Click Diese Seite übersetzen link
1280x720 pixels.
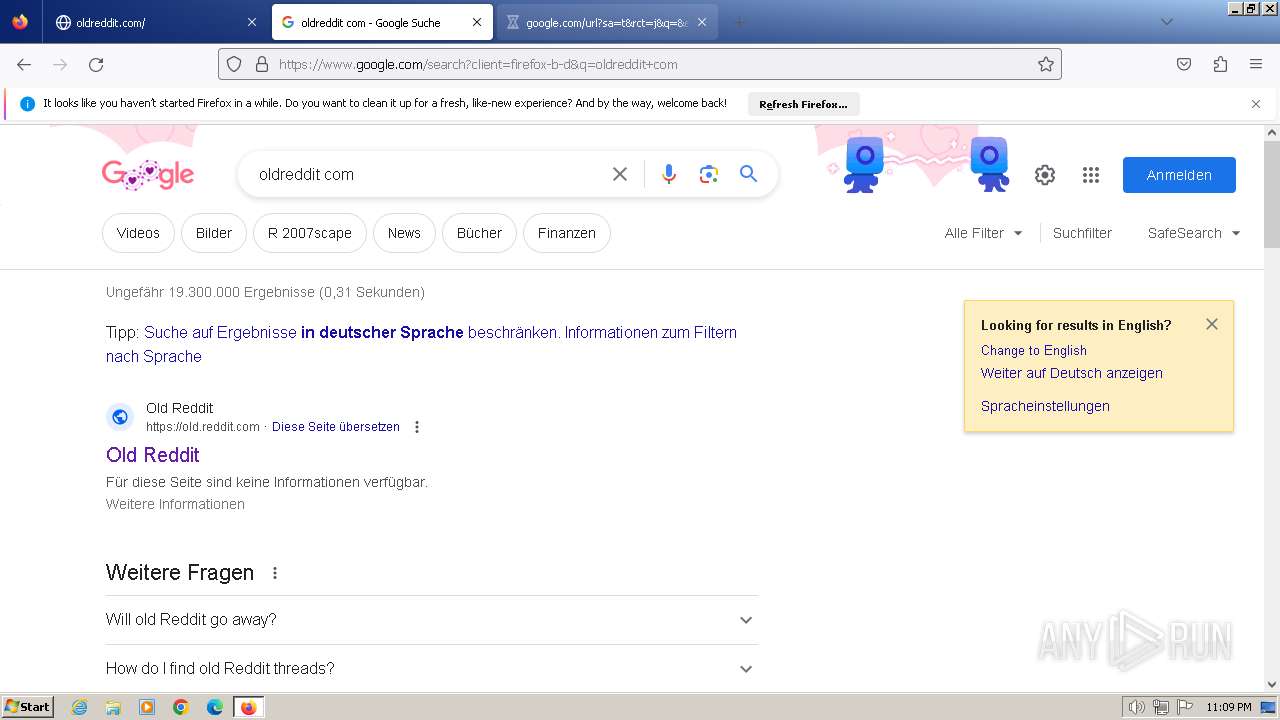[x=336, y=427]
